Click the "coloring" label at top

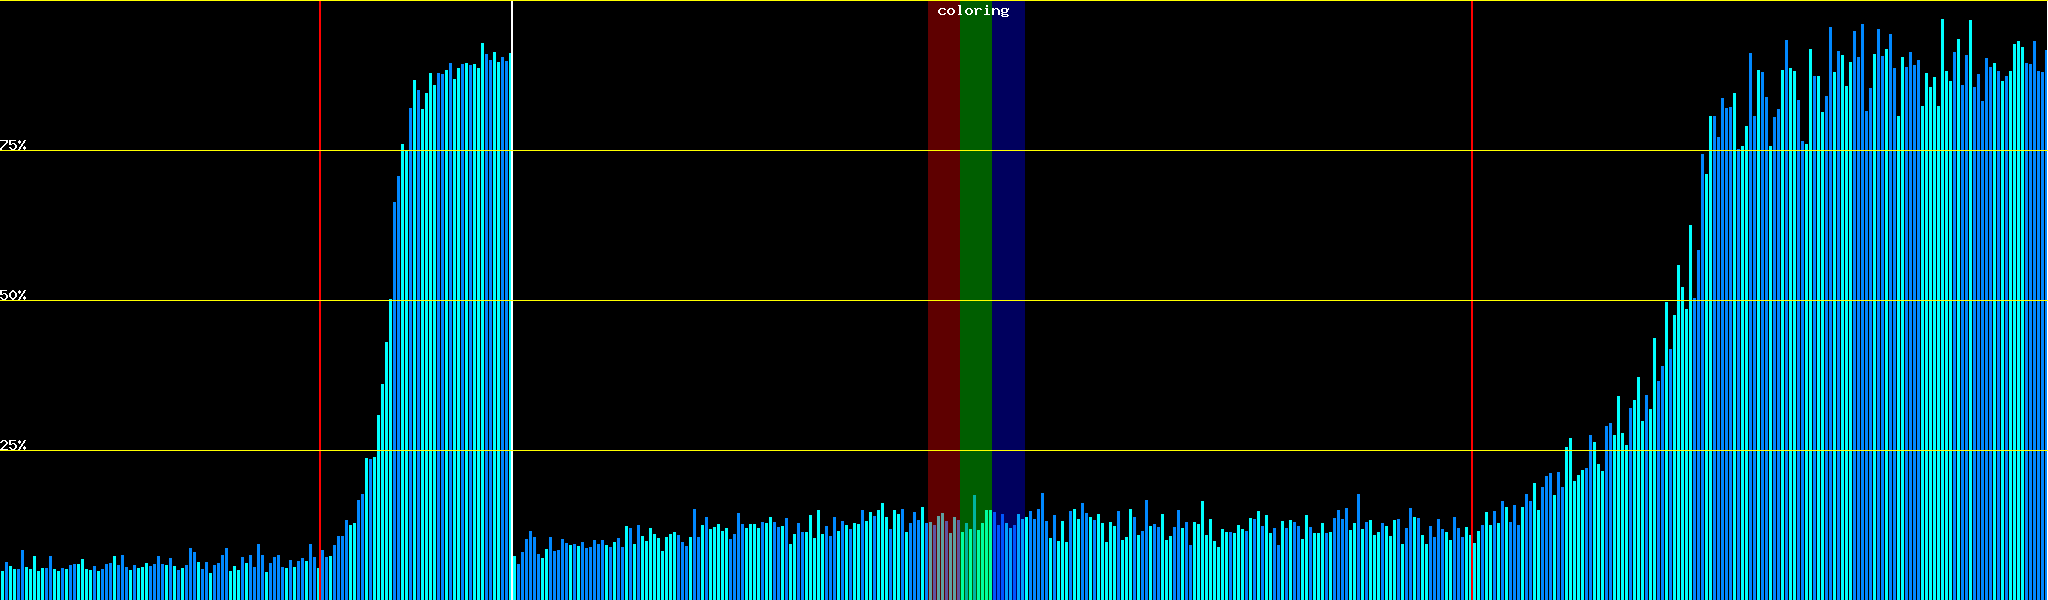click(973, 11)
